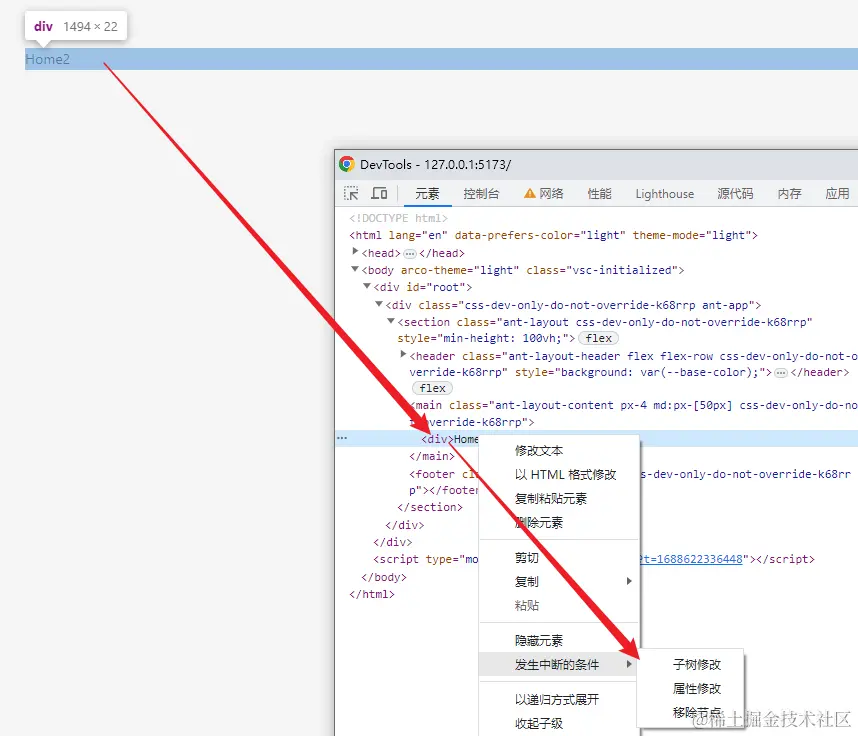This screenshot has width=858, height=736.
Task: Open the 复制 submenu arrow
Action: click(x=629, y=581)
